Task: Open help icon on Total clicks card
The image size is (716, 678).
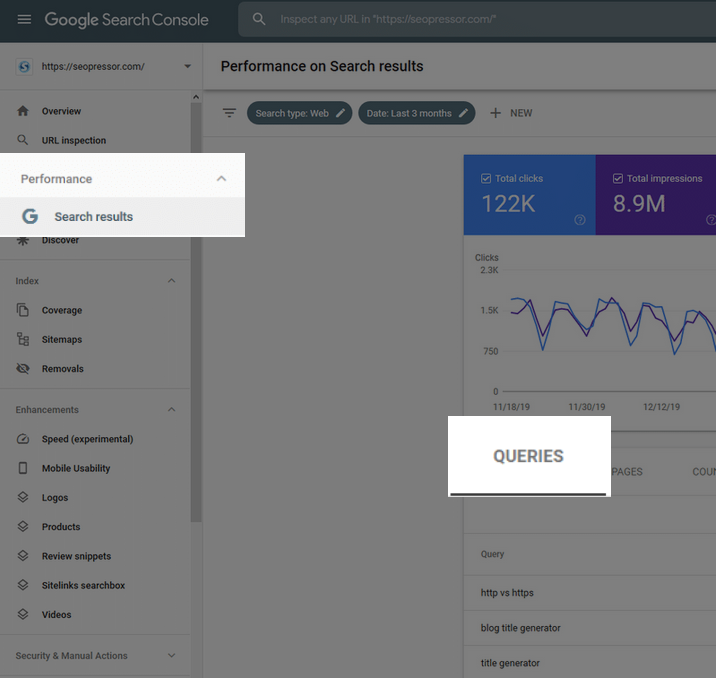Action: pos(580,220)
